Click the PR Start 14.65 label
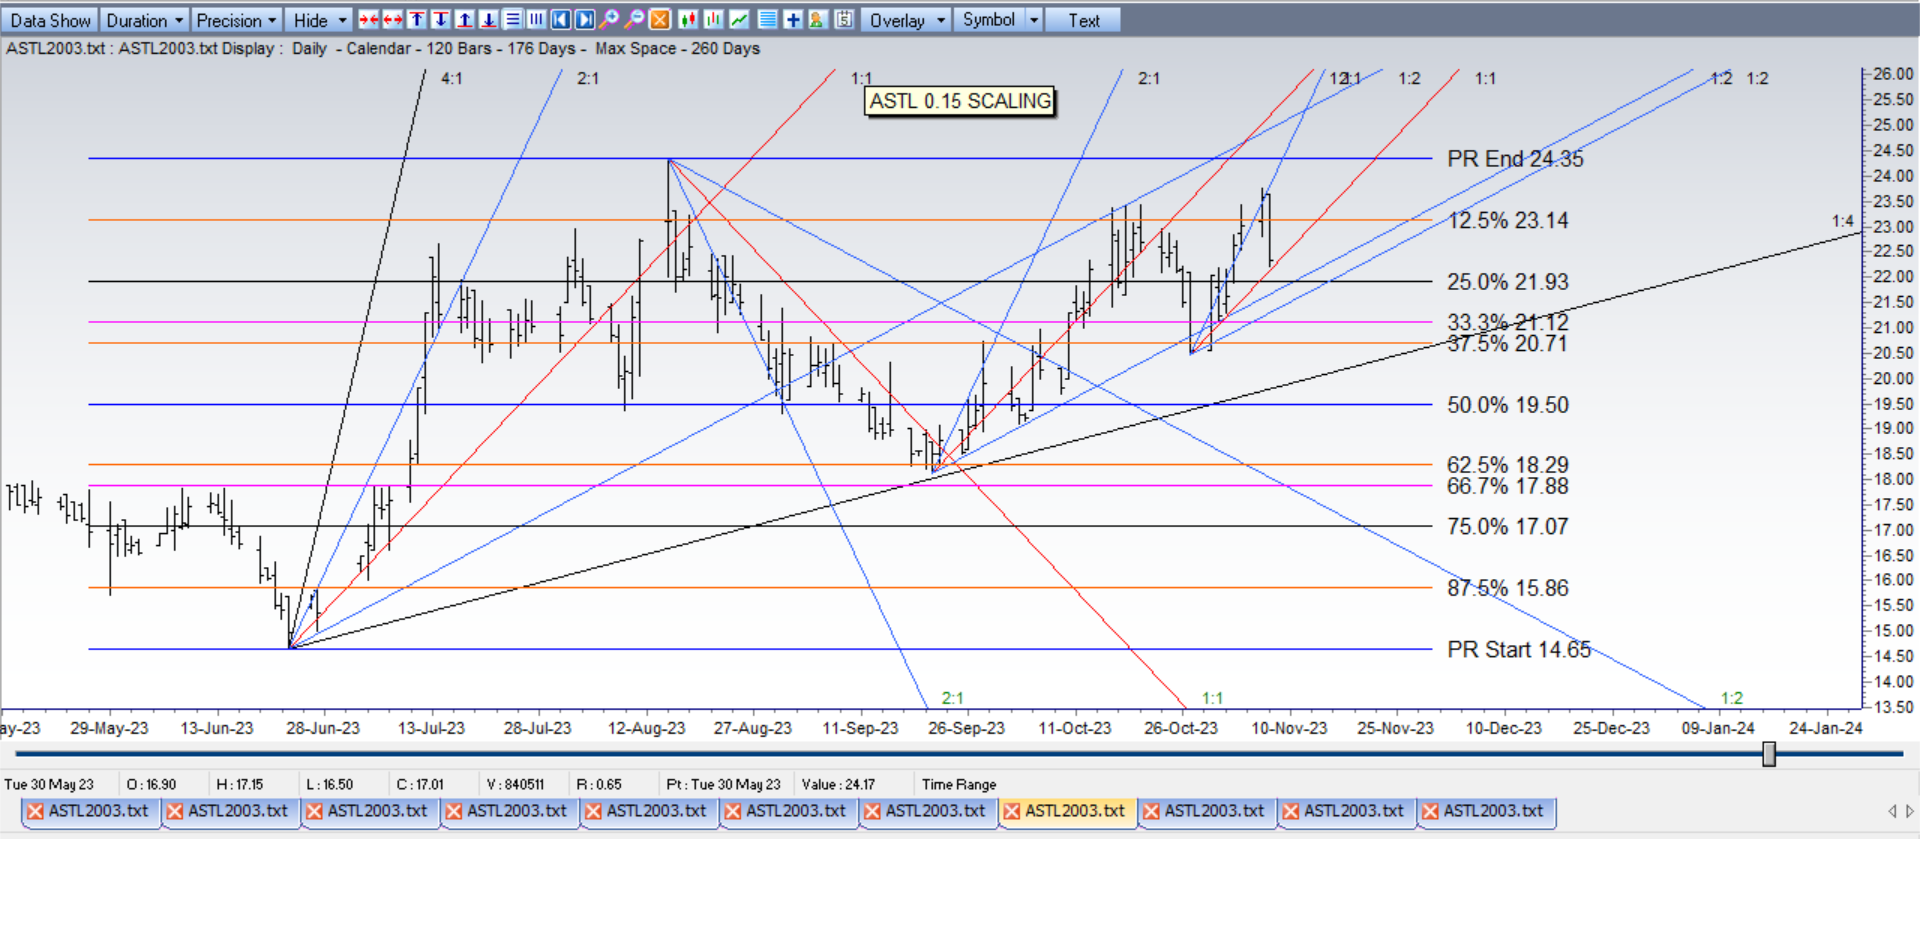Viewport: 1920px width, 947px height. (x=1519, y=650)
